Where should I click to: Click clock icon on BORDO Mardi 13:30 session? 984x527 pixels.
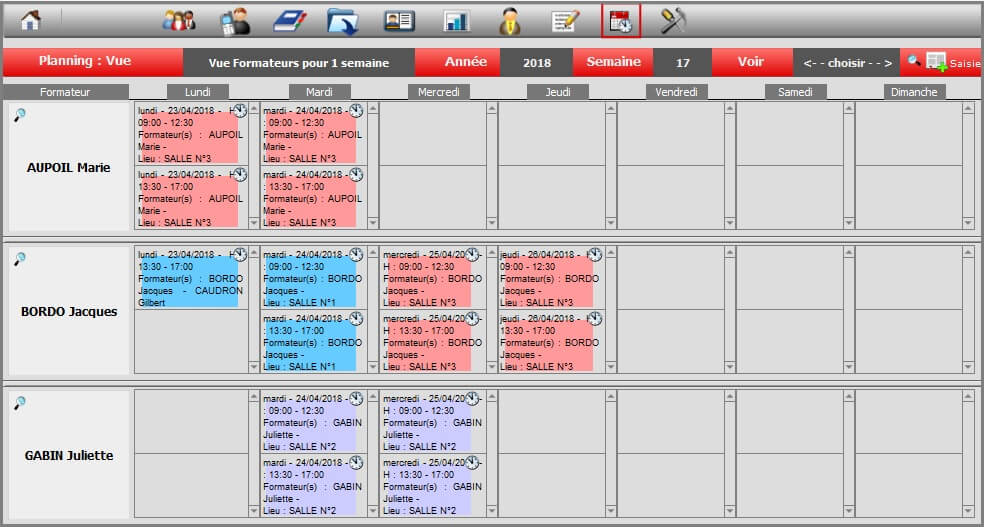(x=356, y=319)
